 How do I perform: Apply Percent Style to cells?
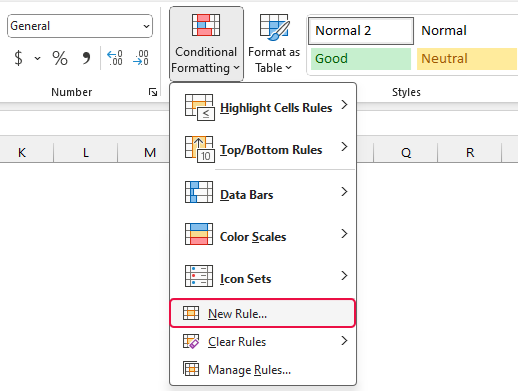[60, 58]
